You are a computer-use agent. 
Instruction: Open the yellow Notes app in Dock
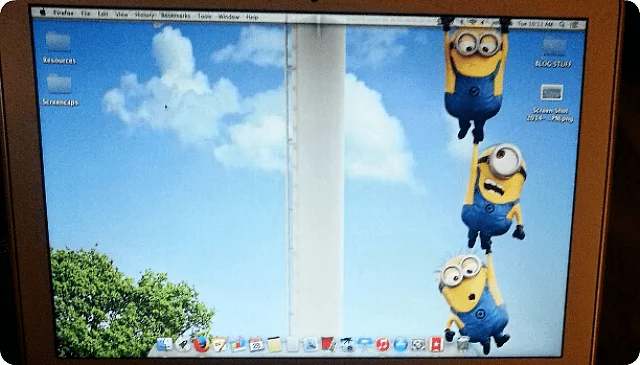(274, 345)
